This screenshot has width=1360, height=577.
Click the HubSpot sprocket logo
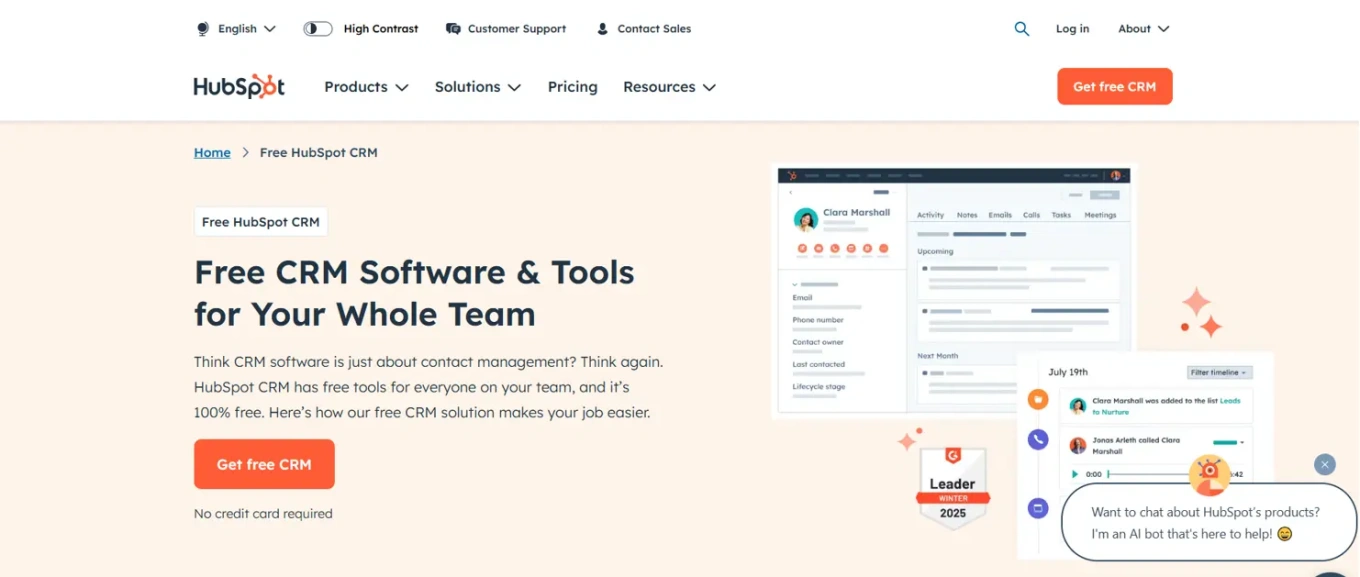(x=238, y=86)
